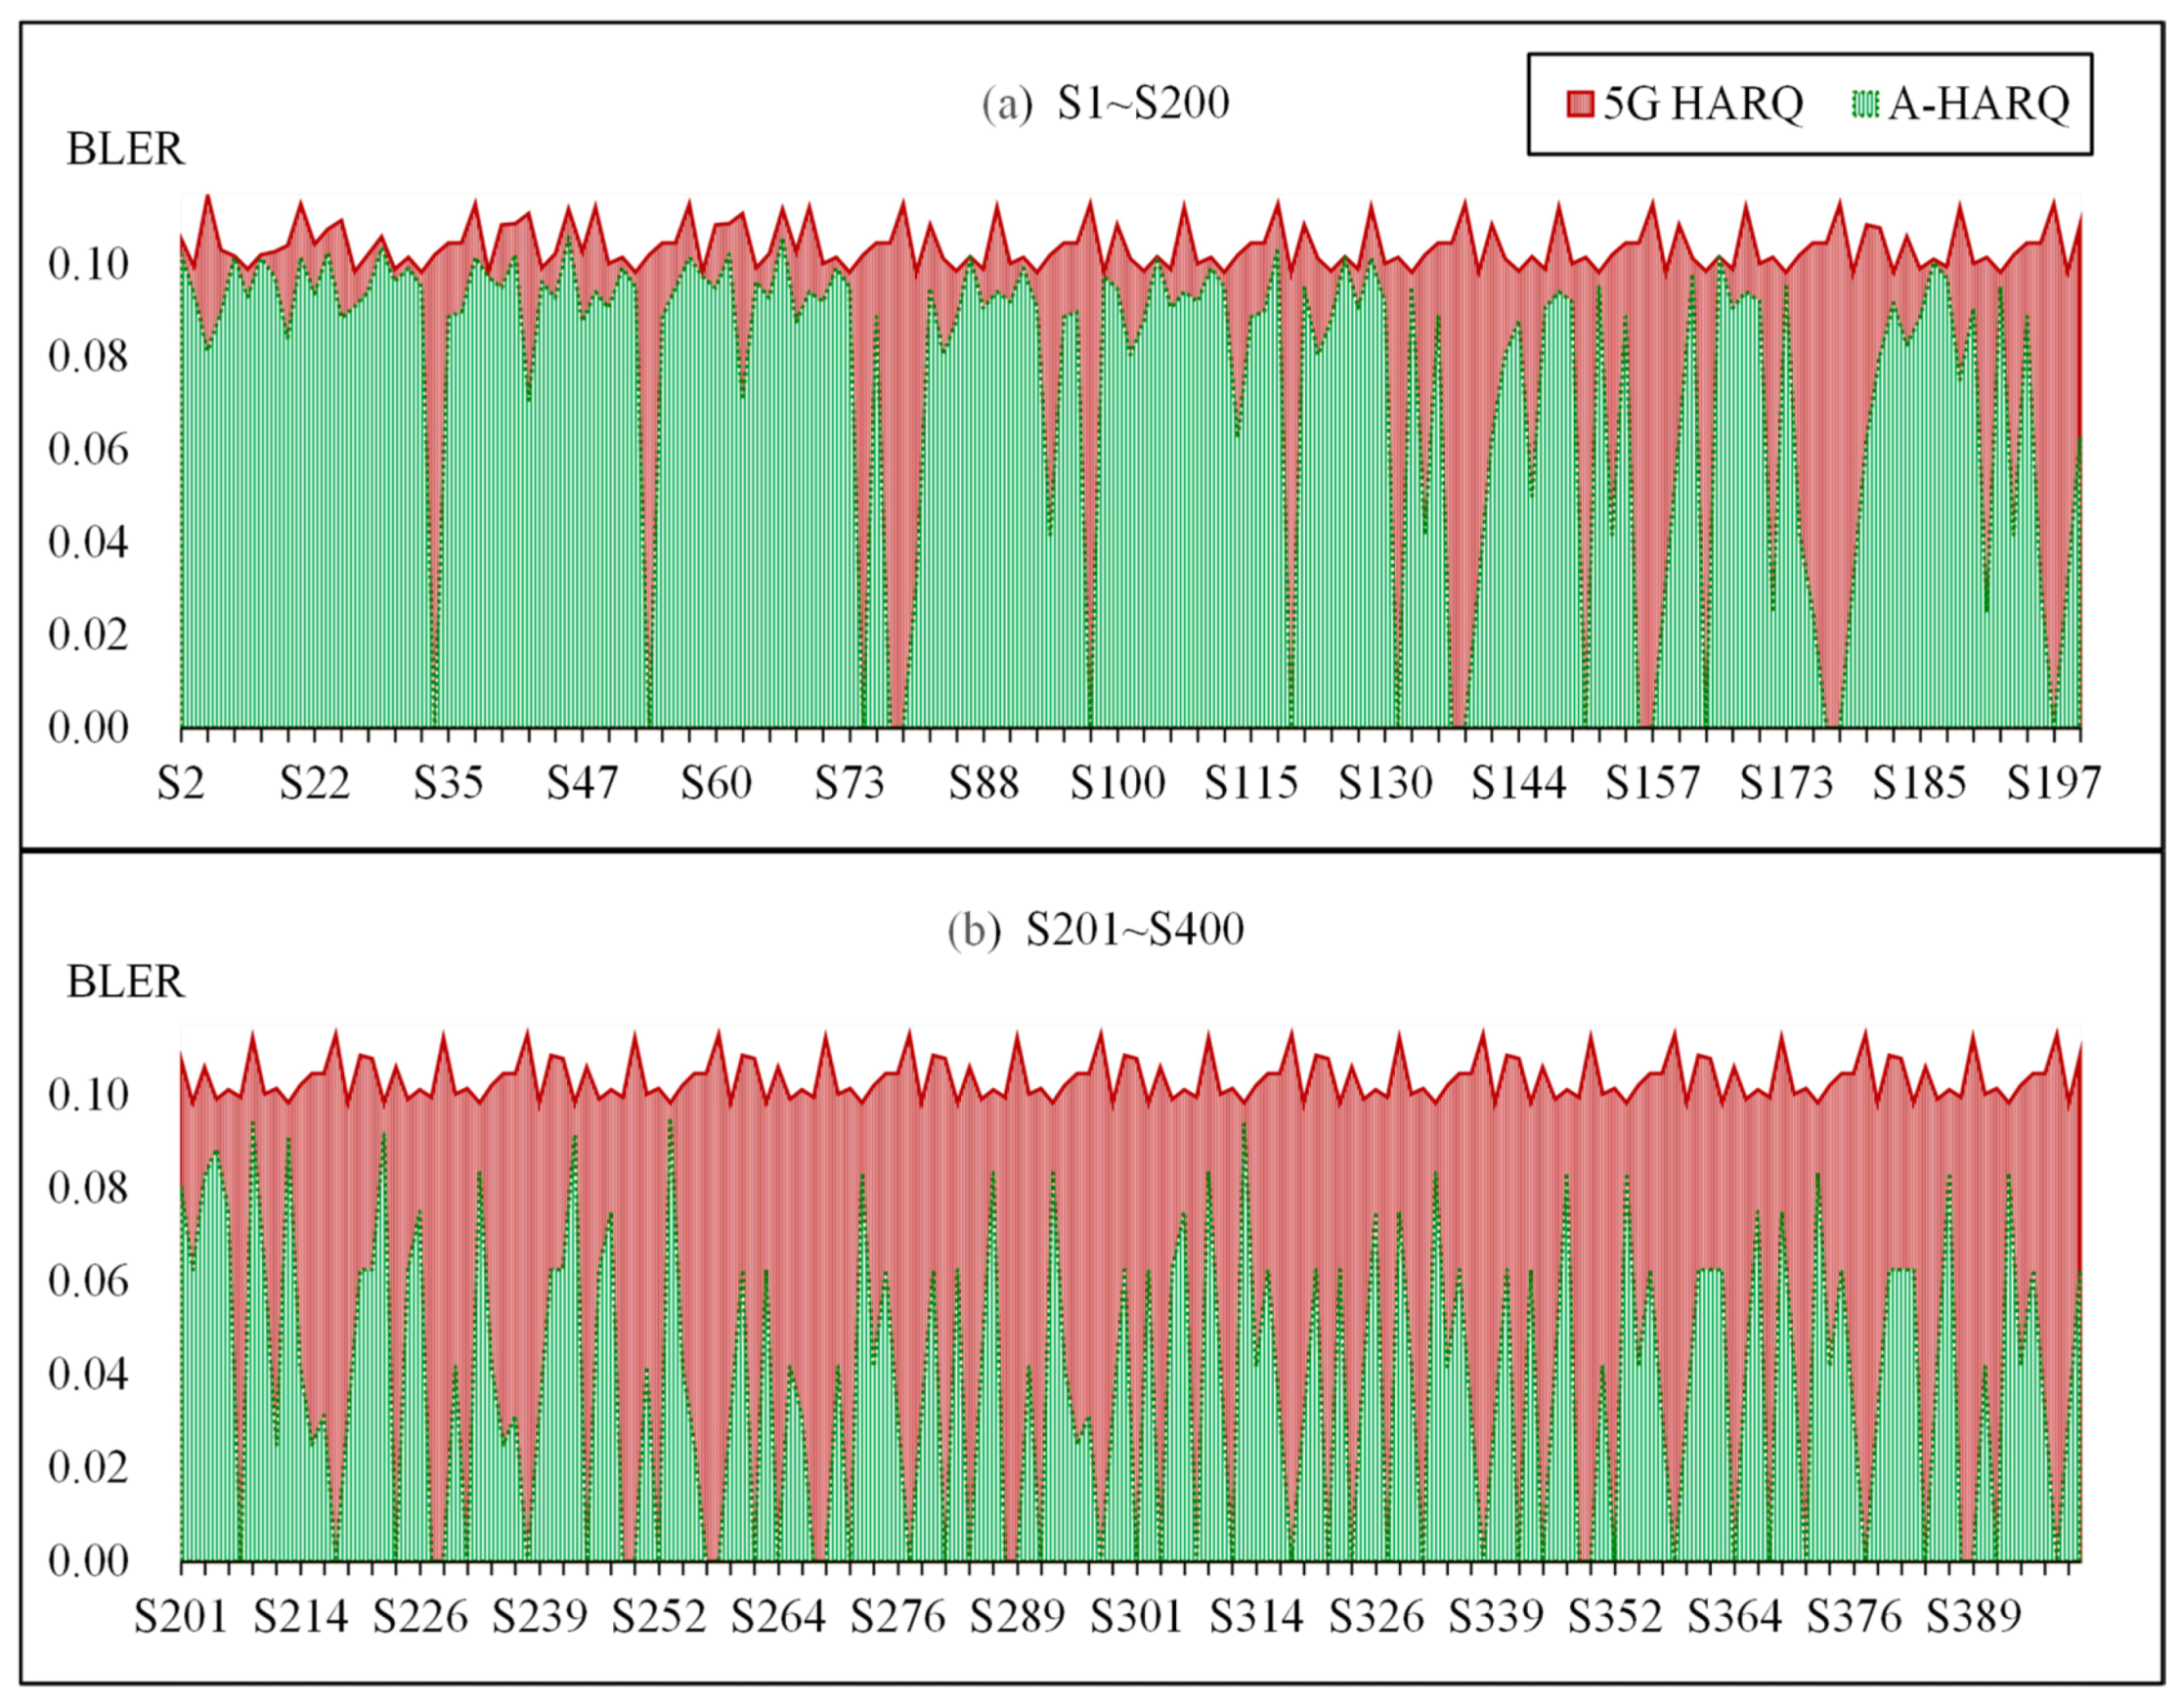
Task: Click the S301 x-axis label
Action: coord(1137,1617)
